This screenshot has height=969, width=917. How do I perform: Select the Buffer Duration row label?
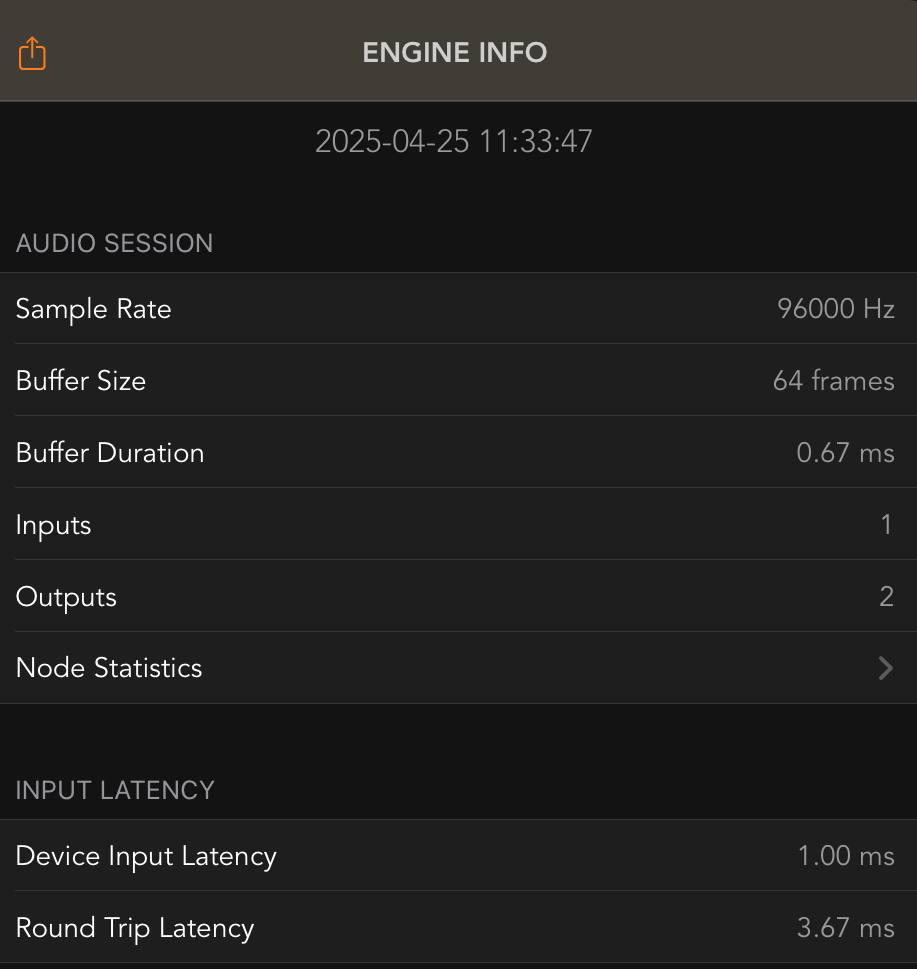coord(110,453)
